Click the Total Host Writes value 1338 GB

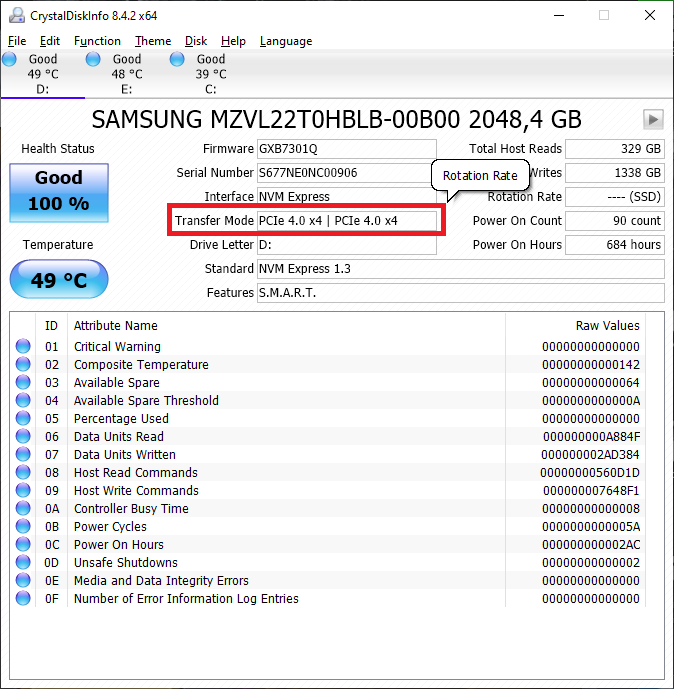615,173
